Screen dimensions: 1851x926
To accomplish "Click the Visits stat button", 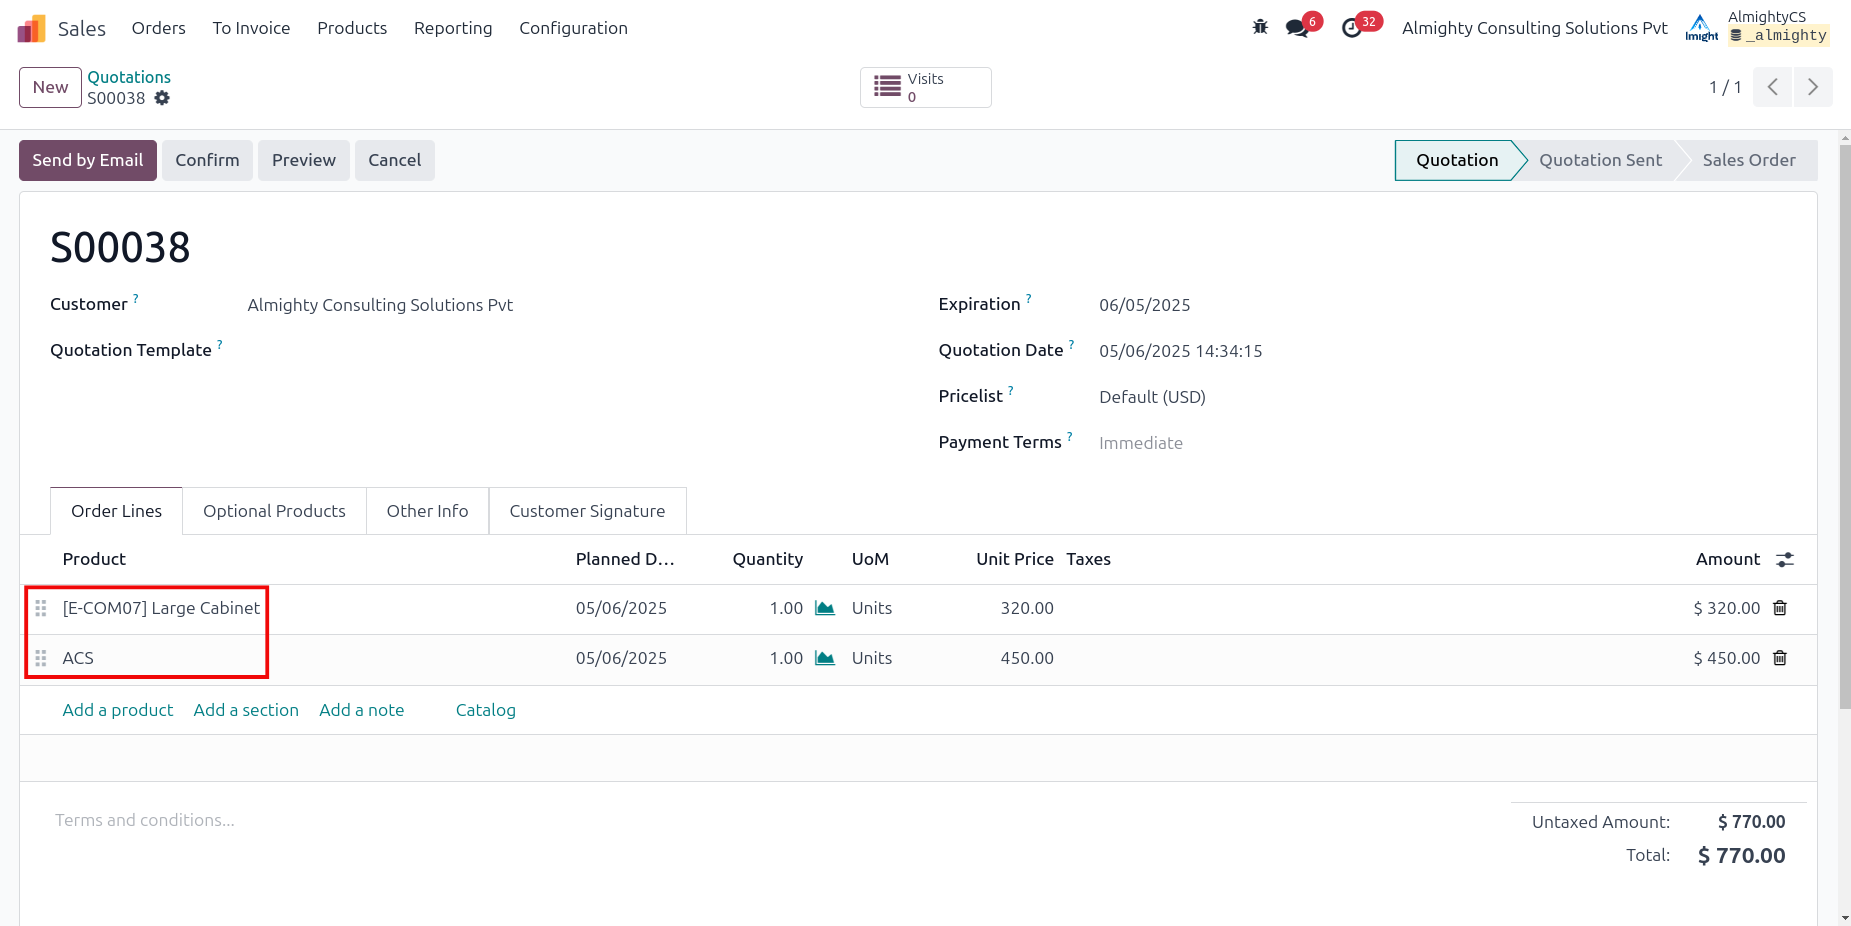I will click(x=925, y=87).
